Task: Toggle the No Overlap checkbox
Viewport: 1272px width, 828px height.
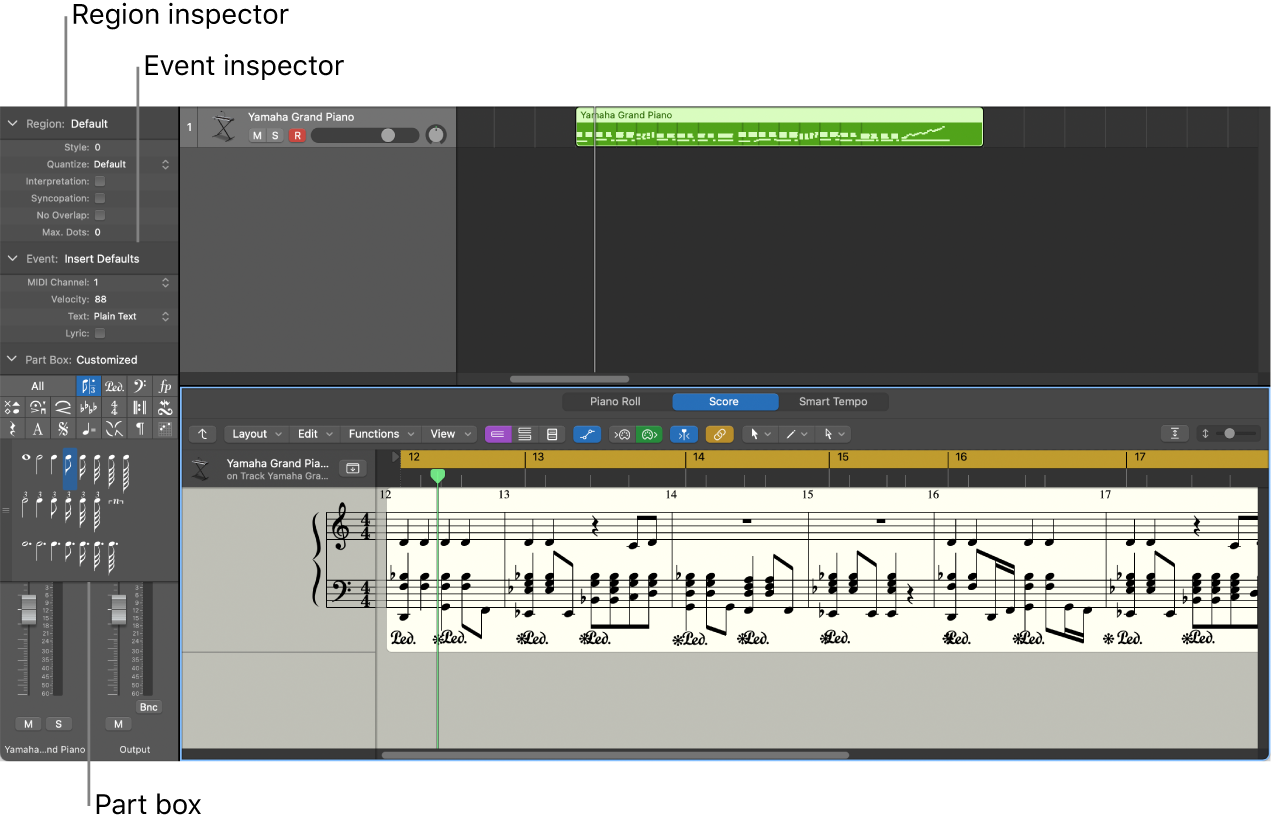Action: click(x=100, y=215)
